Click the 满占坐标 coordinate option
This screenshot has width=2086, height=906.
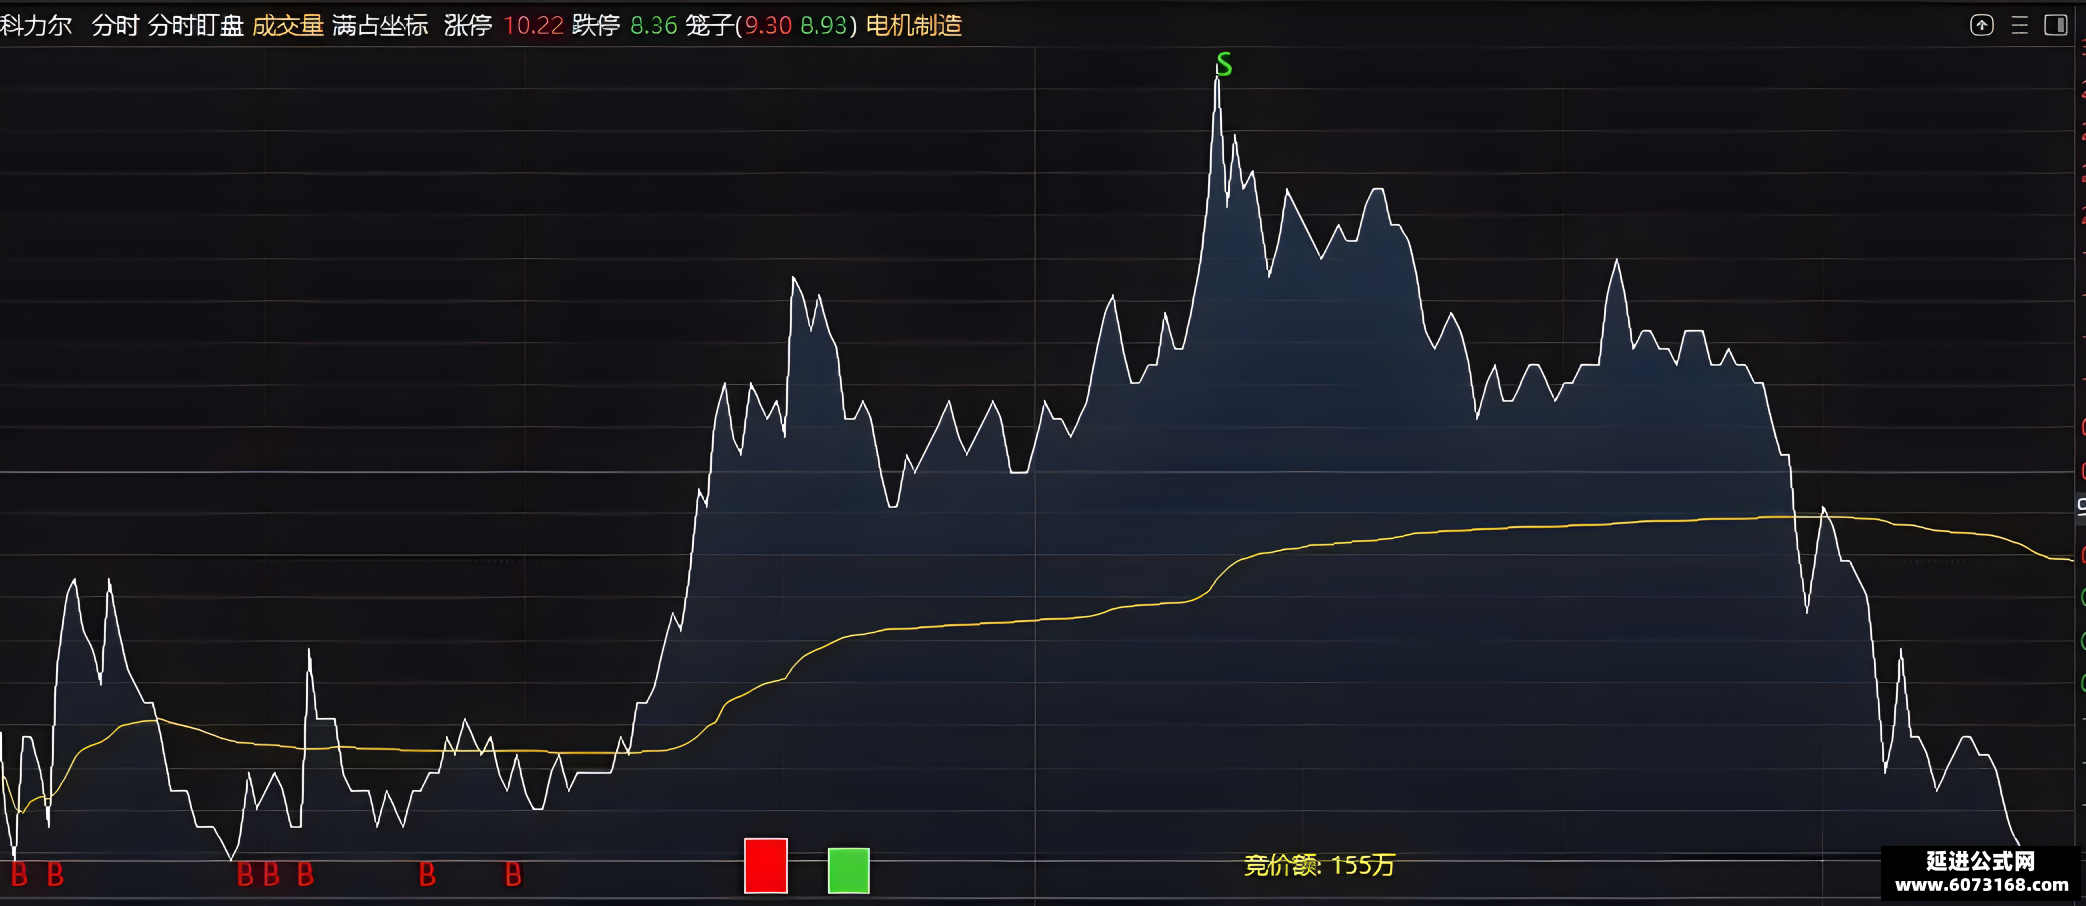click(x=380, y=25)
